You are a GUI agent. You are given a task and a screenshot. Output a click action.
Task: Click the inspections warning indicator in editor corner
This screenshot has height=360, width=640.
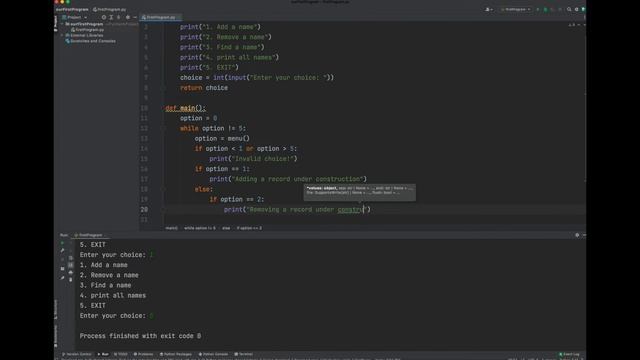[x=571, y=25]
